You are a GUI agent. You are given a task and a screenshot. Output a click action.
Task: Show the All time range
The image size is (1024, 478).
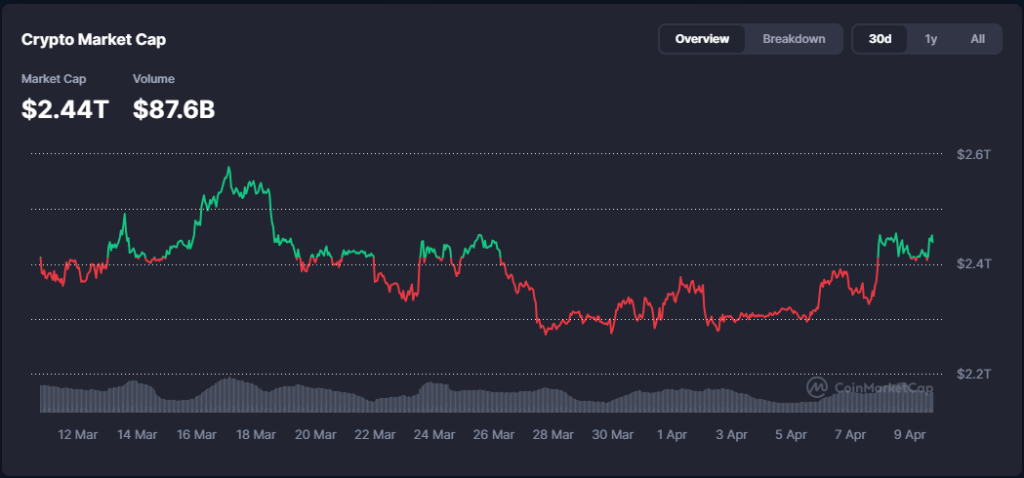[x=977, y=39]
